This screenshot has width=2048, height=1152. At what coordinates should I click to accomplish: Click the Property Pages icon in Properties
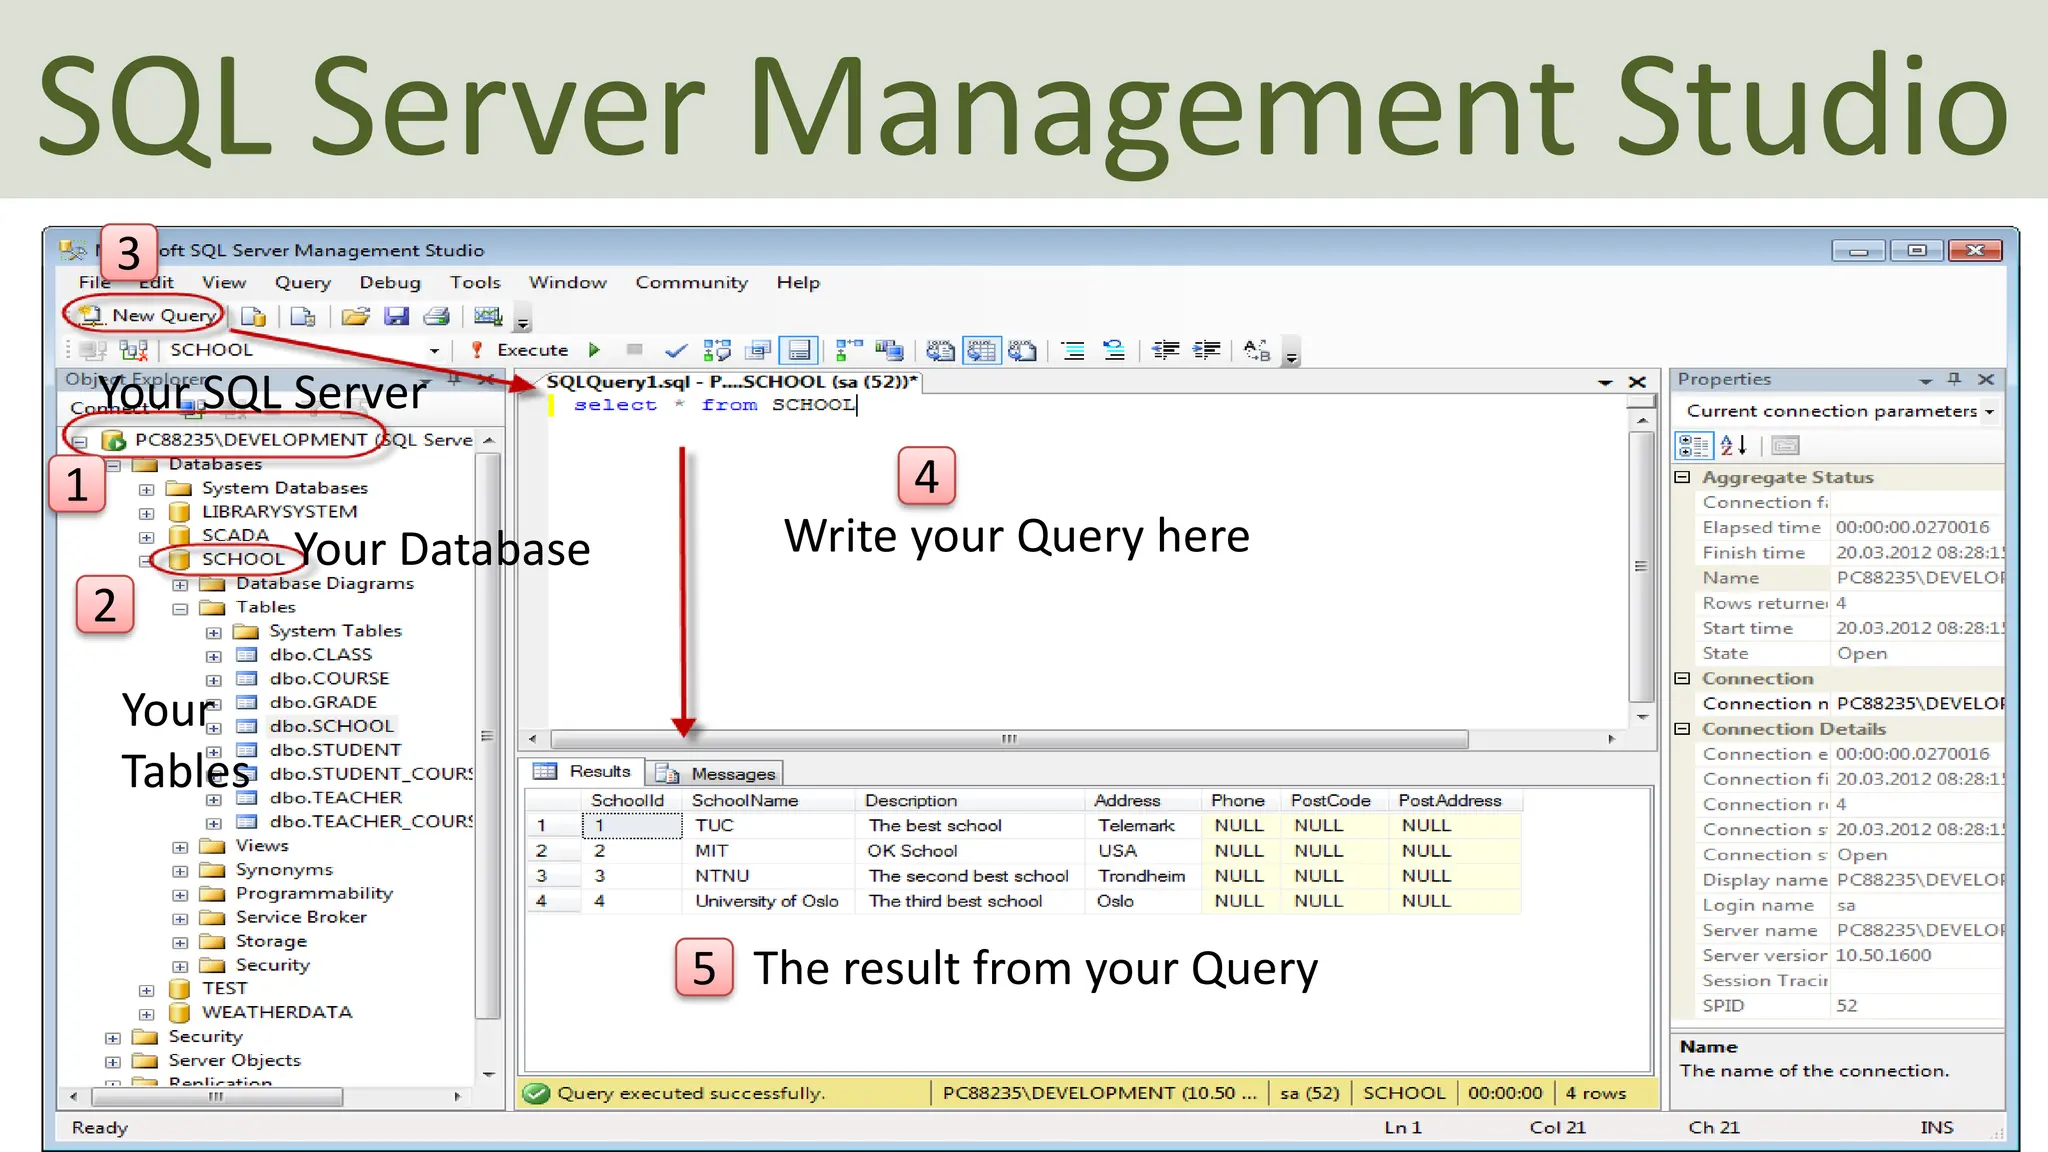tap(1785, 445)
